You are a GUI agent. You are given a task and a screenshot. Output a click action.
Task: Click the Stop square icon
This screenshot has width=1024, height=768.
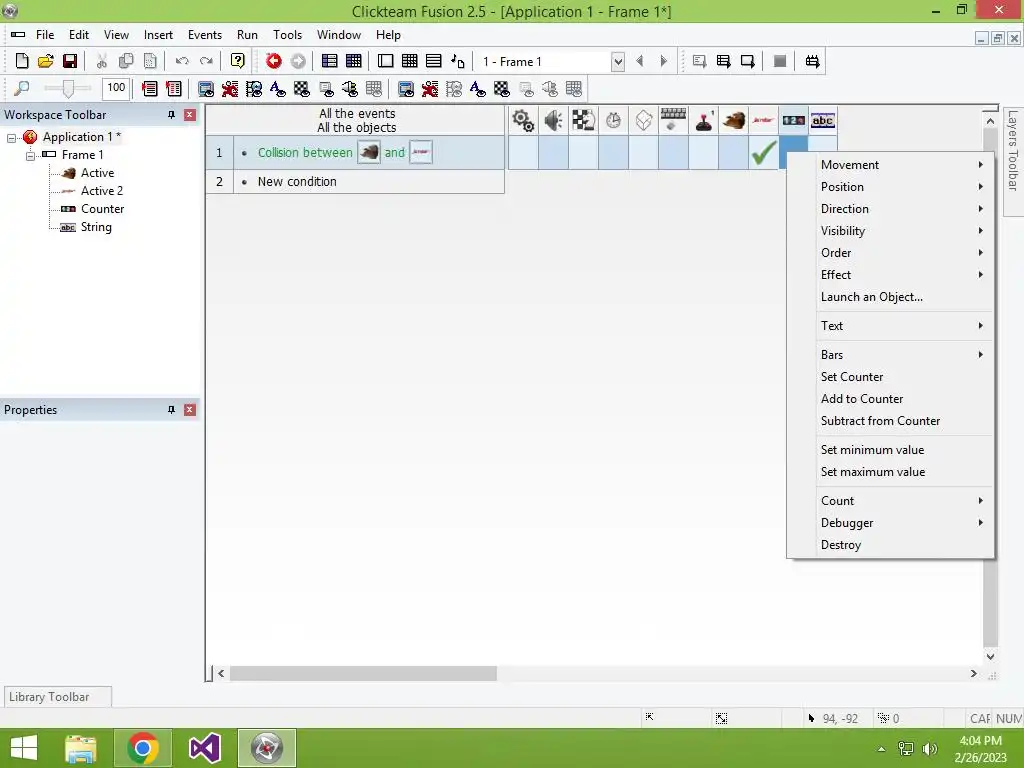pyautogui.click(x=780, y=61)
